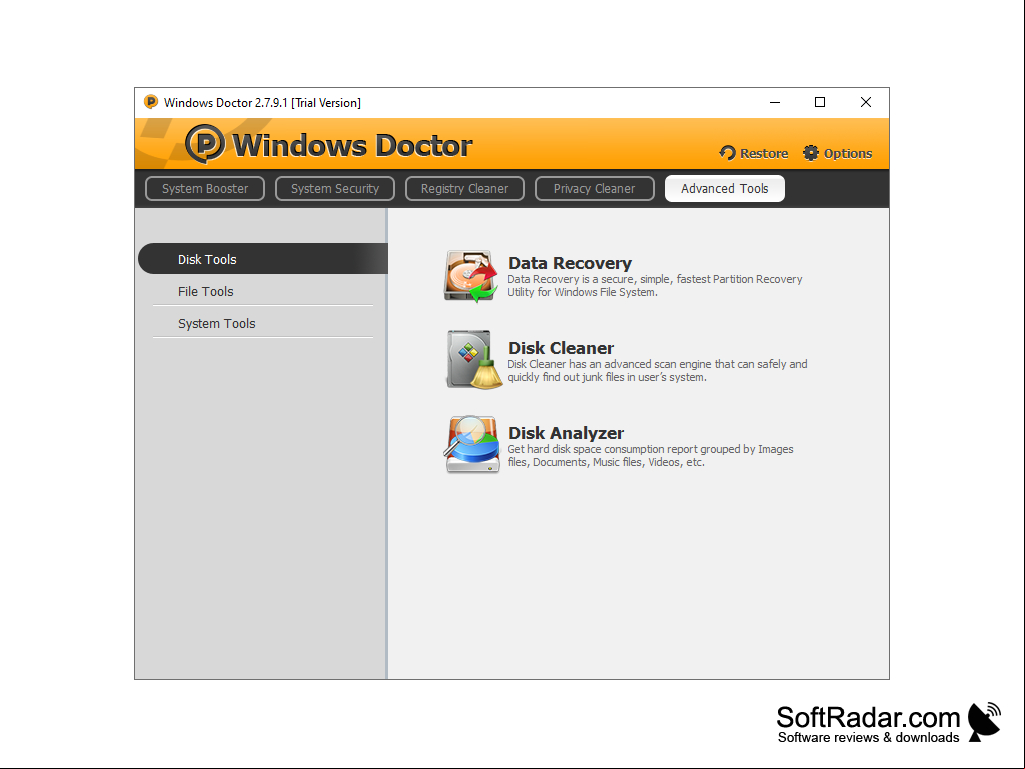Open the Data Recovery hard drive icon

click(471, 276)
